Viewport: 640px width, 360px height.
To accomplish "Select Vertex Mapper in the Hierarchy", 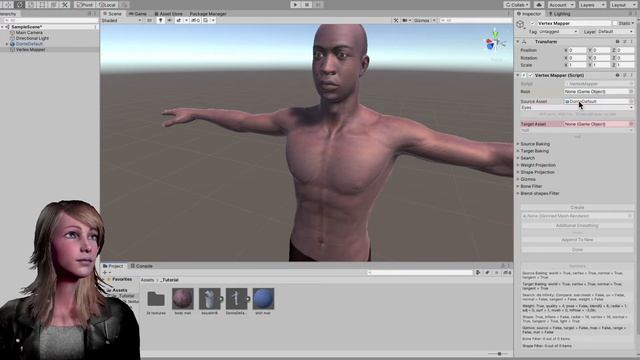I will [30, 49].
